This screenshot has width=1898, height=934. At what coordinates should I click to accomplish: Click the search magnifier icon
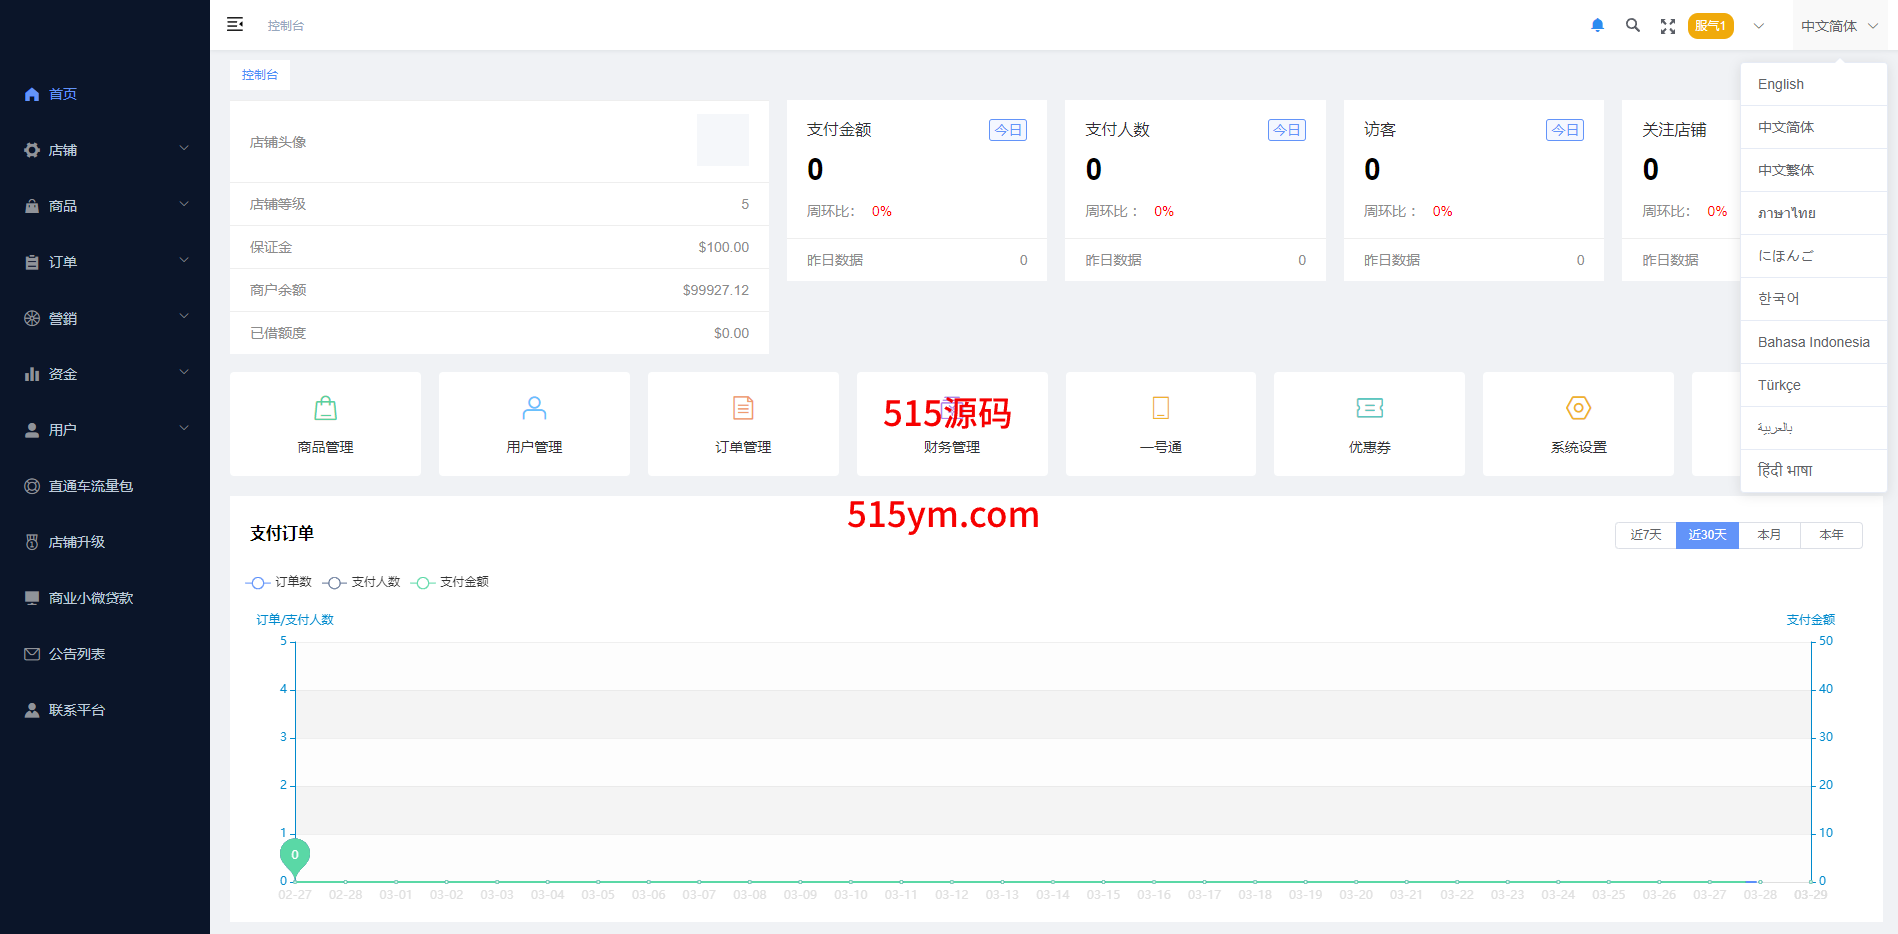point(1633,26)
